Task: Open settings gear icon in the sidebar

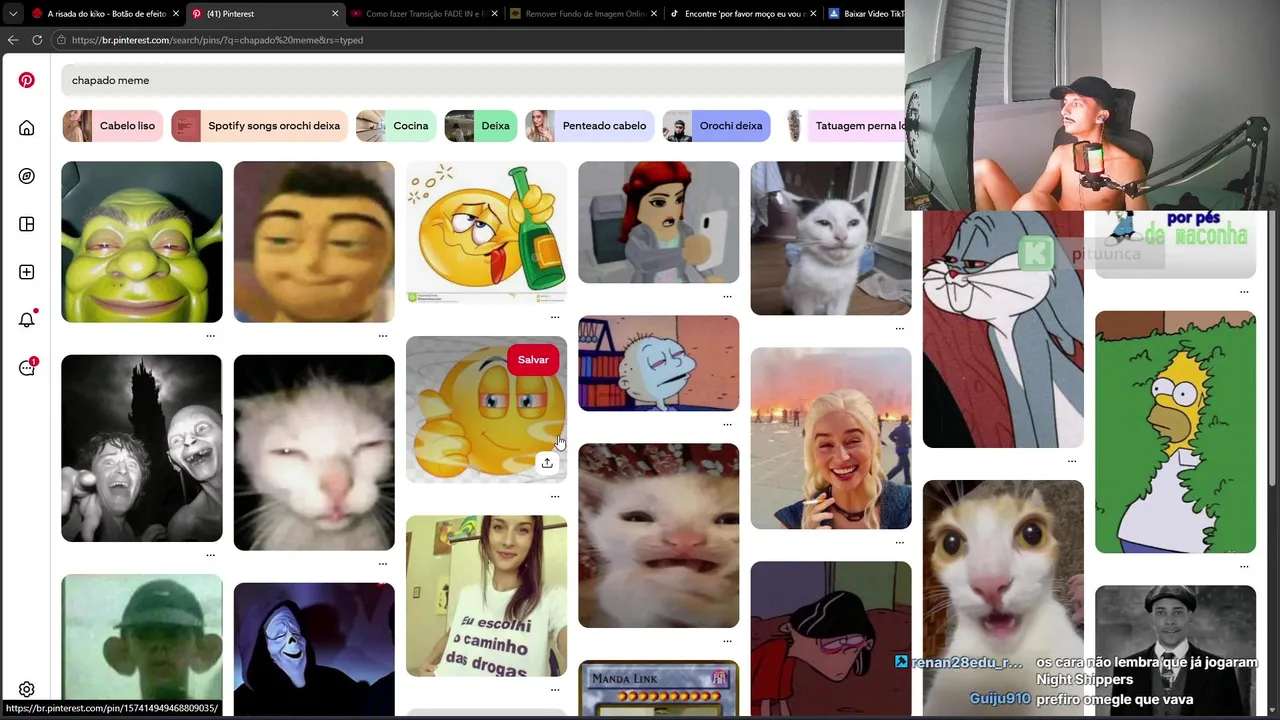Action: 27,689
